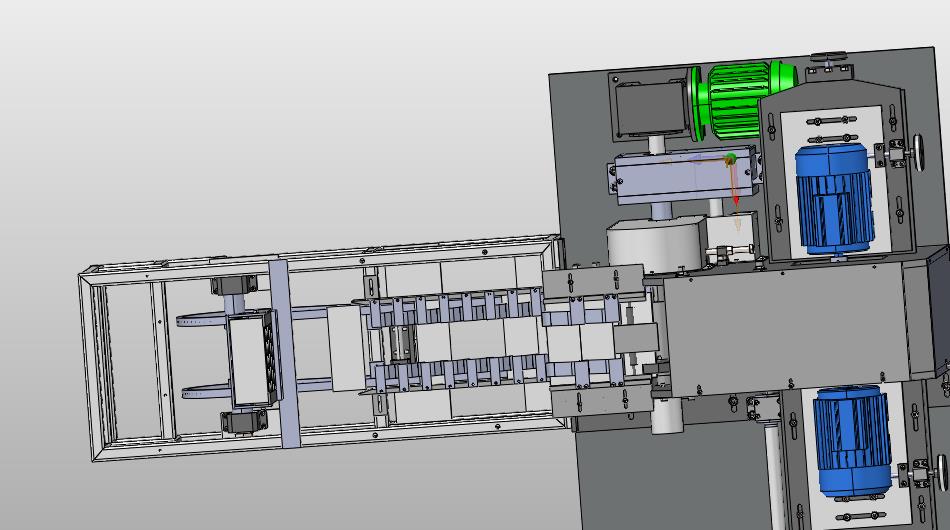Select the lower bearing block on the conveyor frame
950x530 pixels.
[243, 422]
